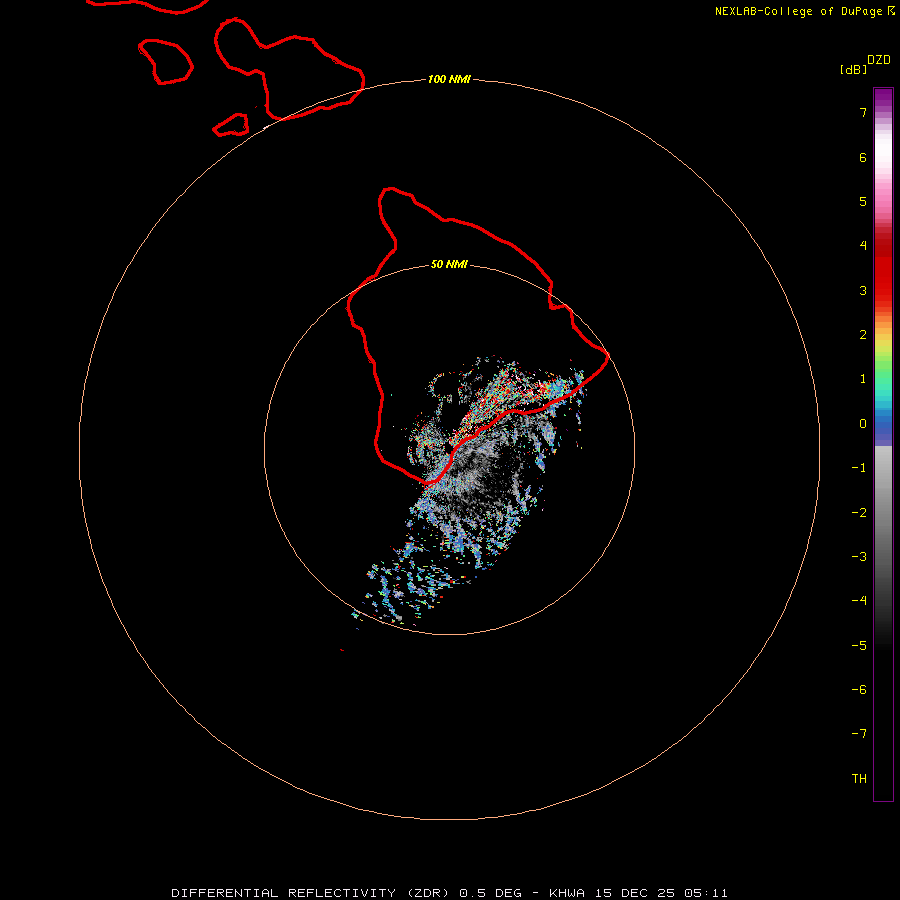This screenshot has height=900, width=900.
Task: Click the KHWA 15 DEC 25 05:11 timestamp
Action: tap(638, 893)
